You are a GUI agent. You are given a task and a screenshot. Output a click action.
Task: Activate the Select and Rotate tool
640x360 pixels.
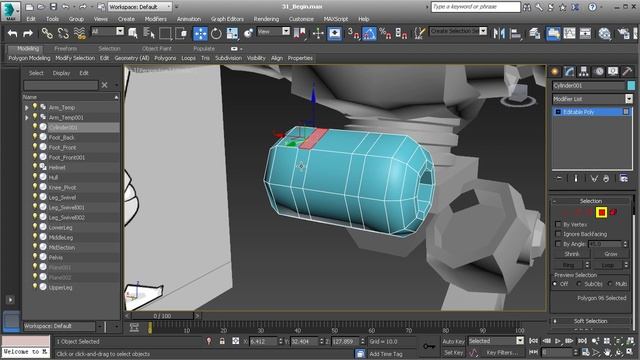(x=216, y=33)
